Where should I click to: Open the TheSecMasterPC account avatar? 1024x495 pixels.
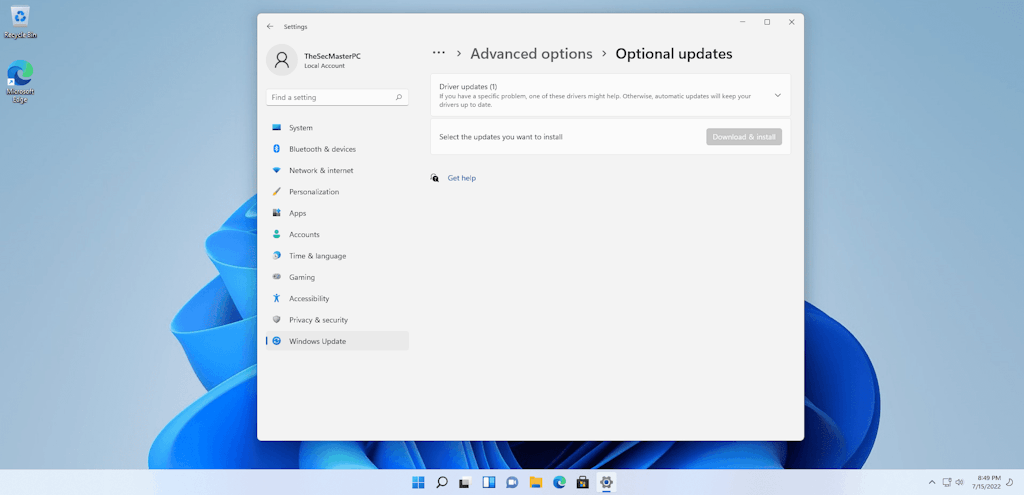(x=282, y=60)
